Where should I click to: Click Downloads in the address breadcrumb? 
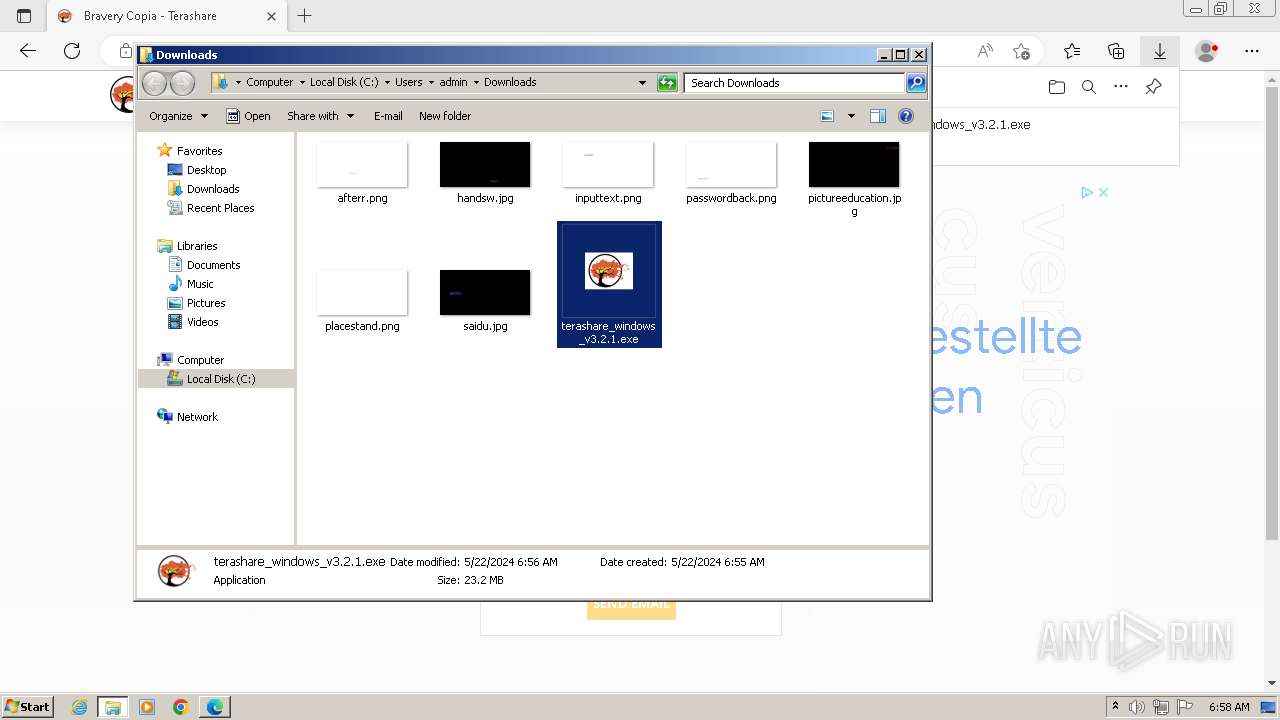click(x=510, y=83)
